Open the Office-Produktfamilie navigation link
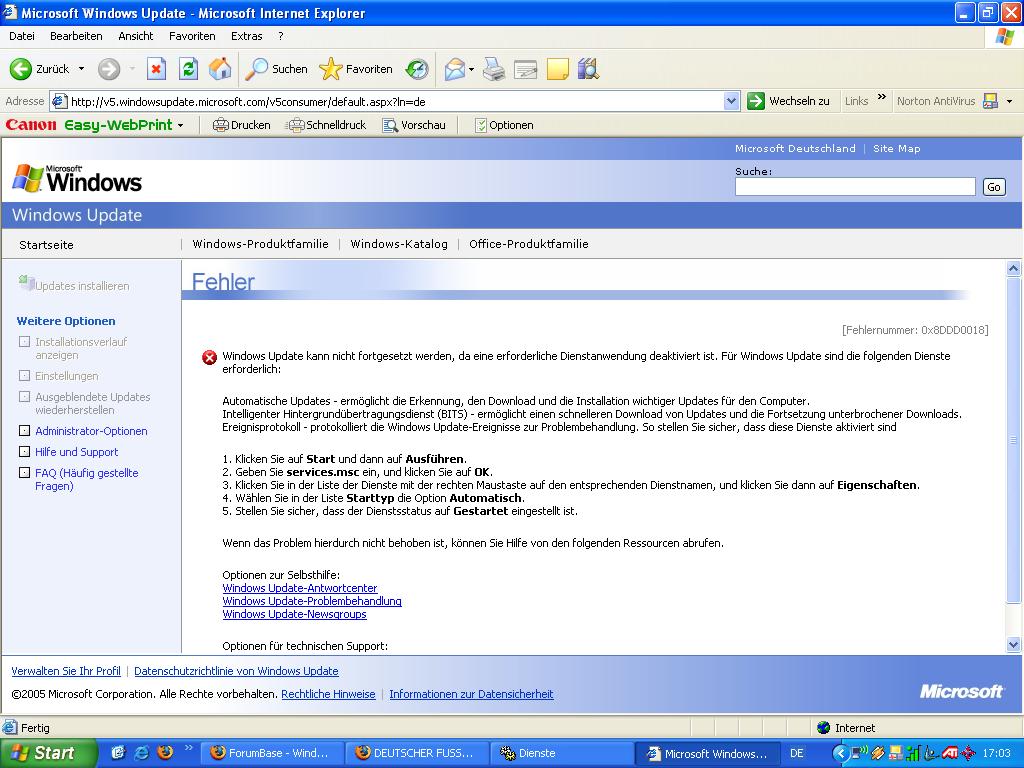Screen dimensions: 1024x768 528,244
